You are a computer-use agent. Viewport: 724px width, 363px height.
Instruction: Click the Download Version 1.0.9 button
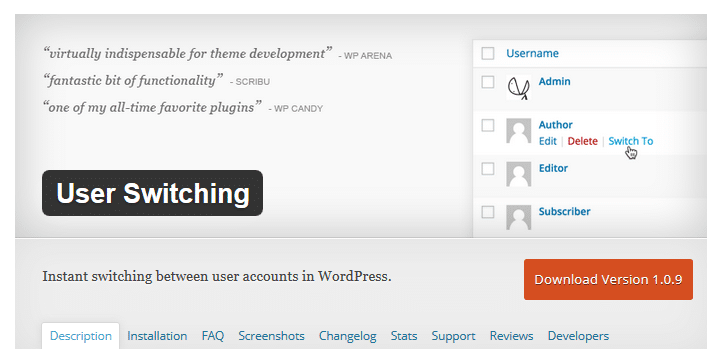click(x=608, y=279)
